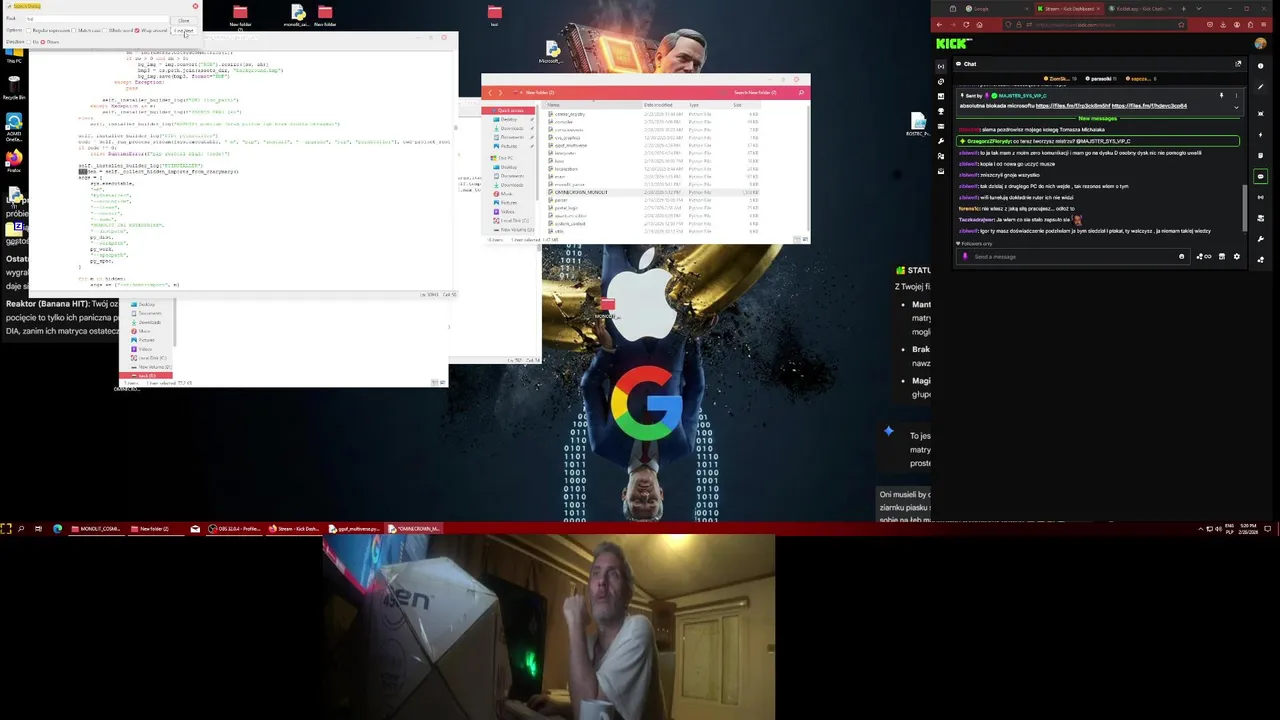Tick the Whole word checkbox

[104, 30]
